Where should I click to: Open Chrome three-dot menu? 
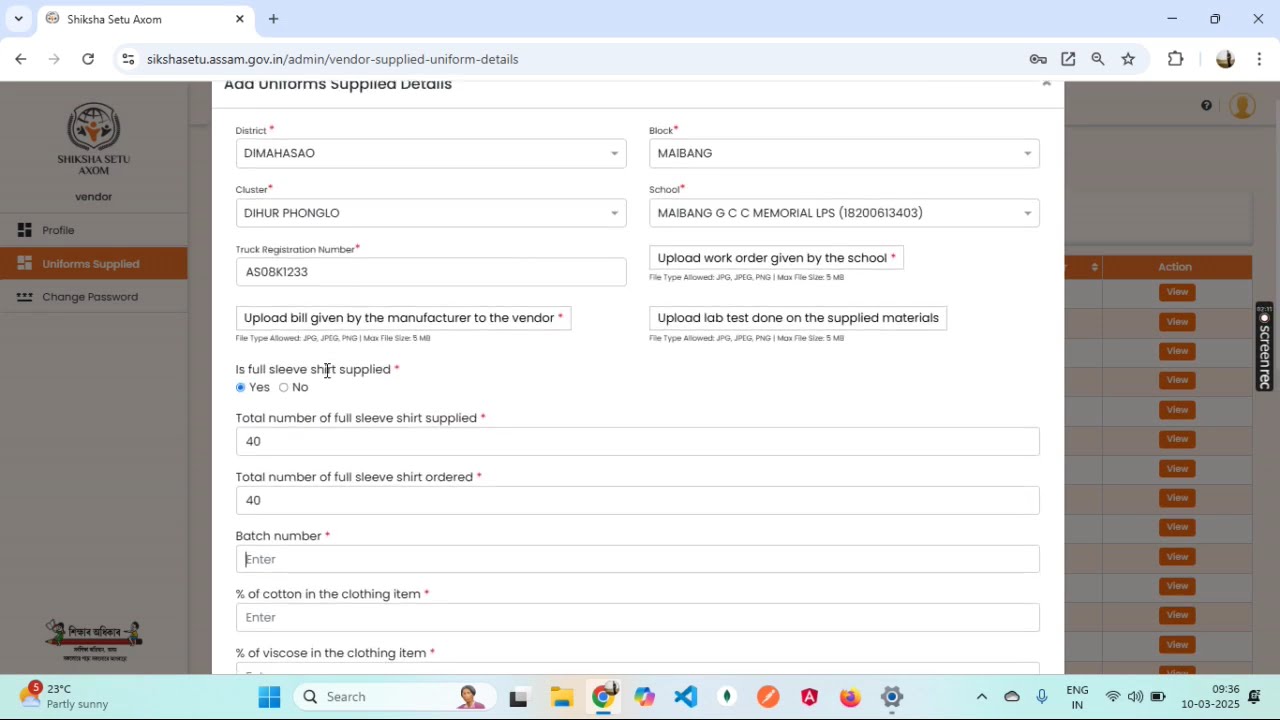tap(1259, 59)
